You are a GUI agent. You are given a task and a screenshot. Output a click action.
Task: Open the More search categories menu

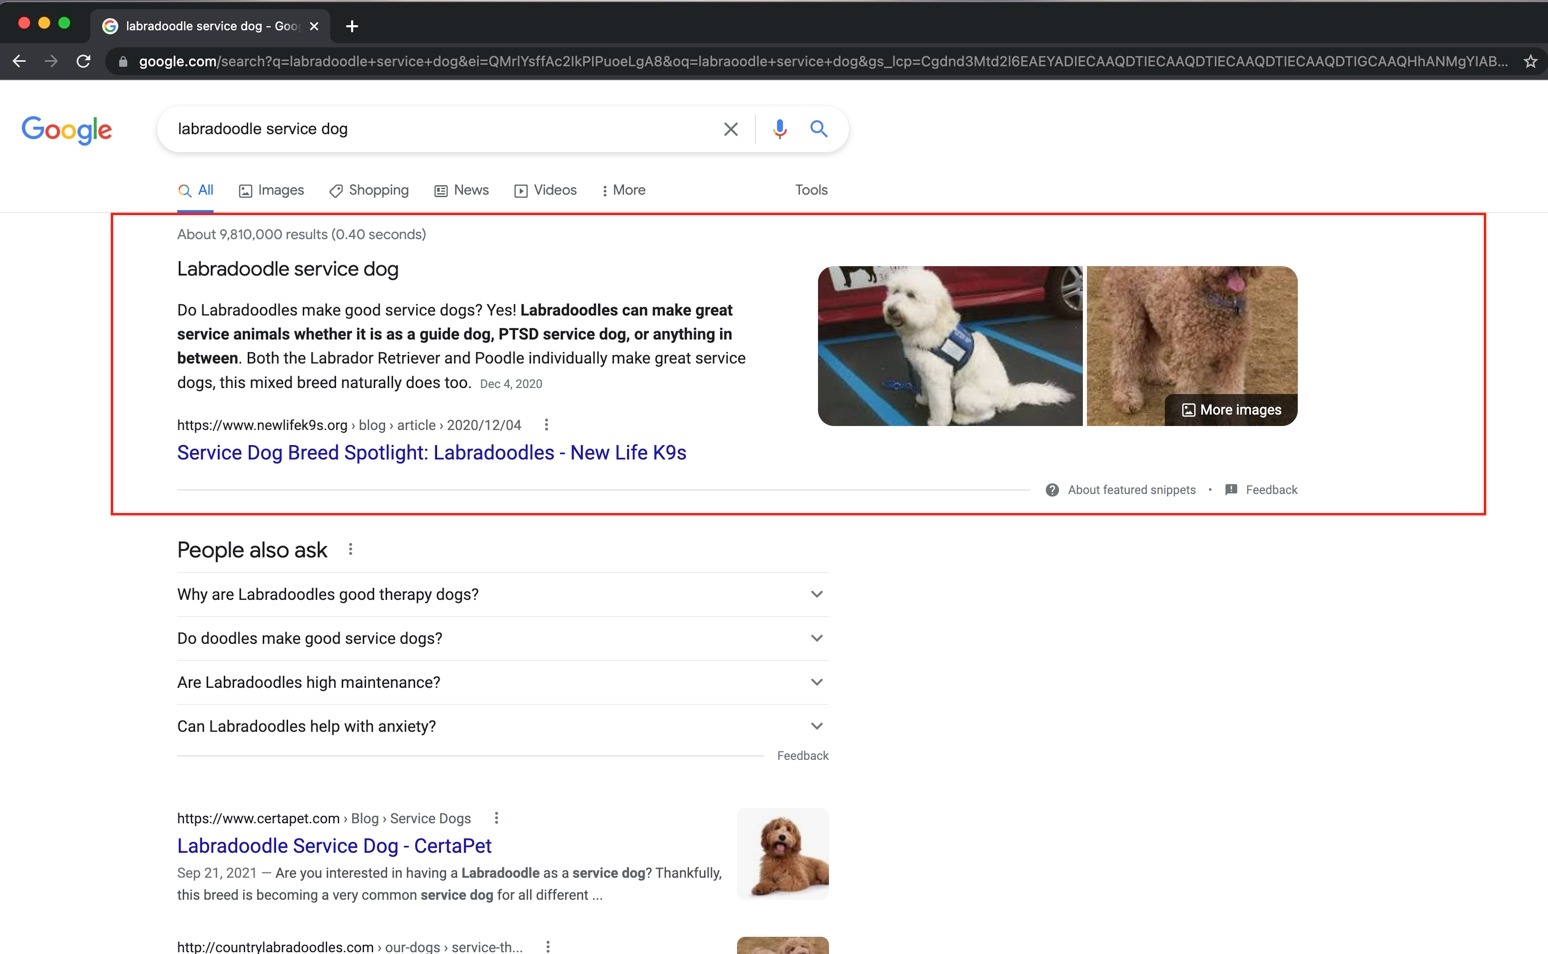(623, 190)
